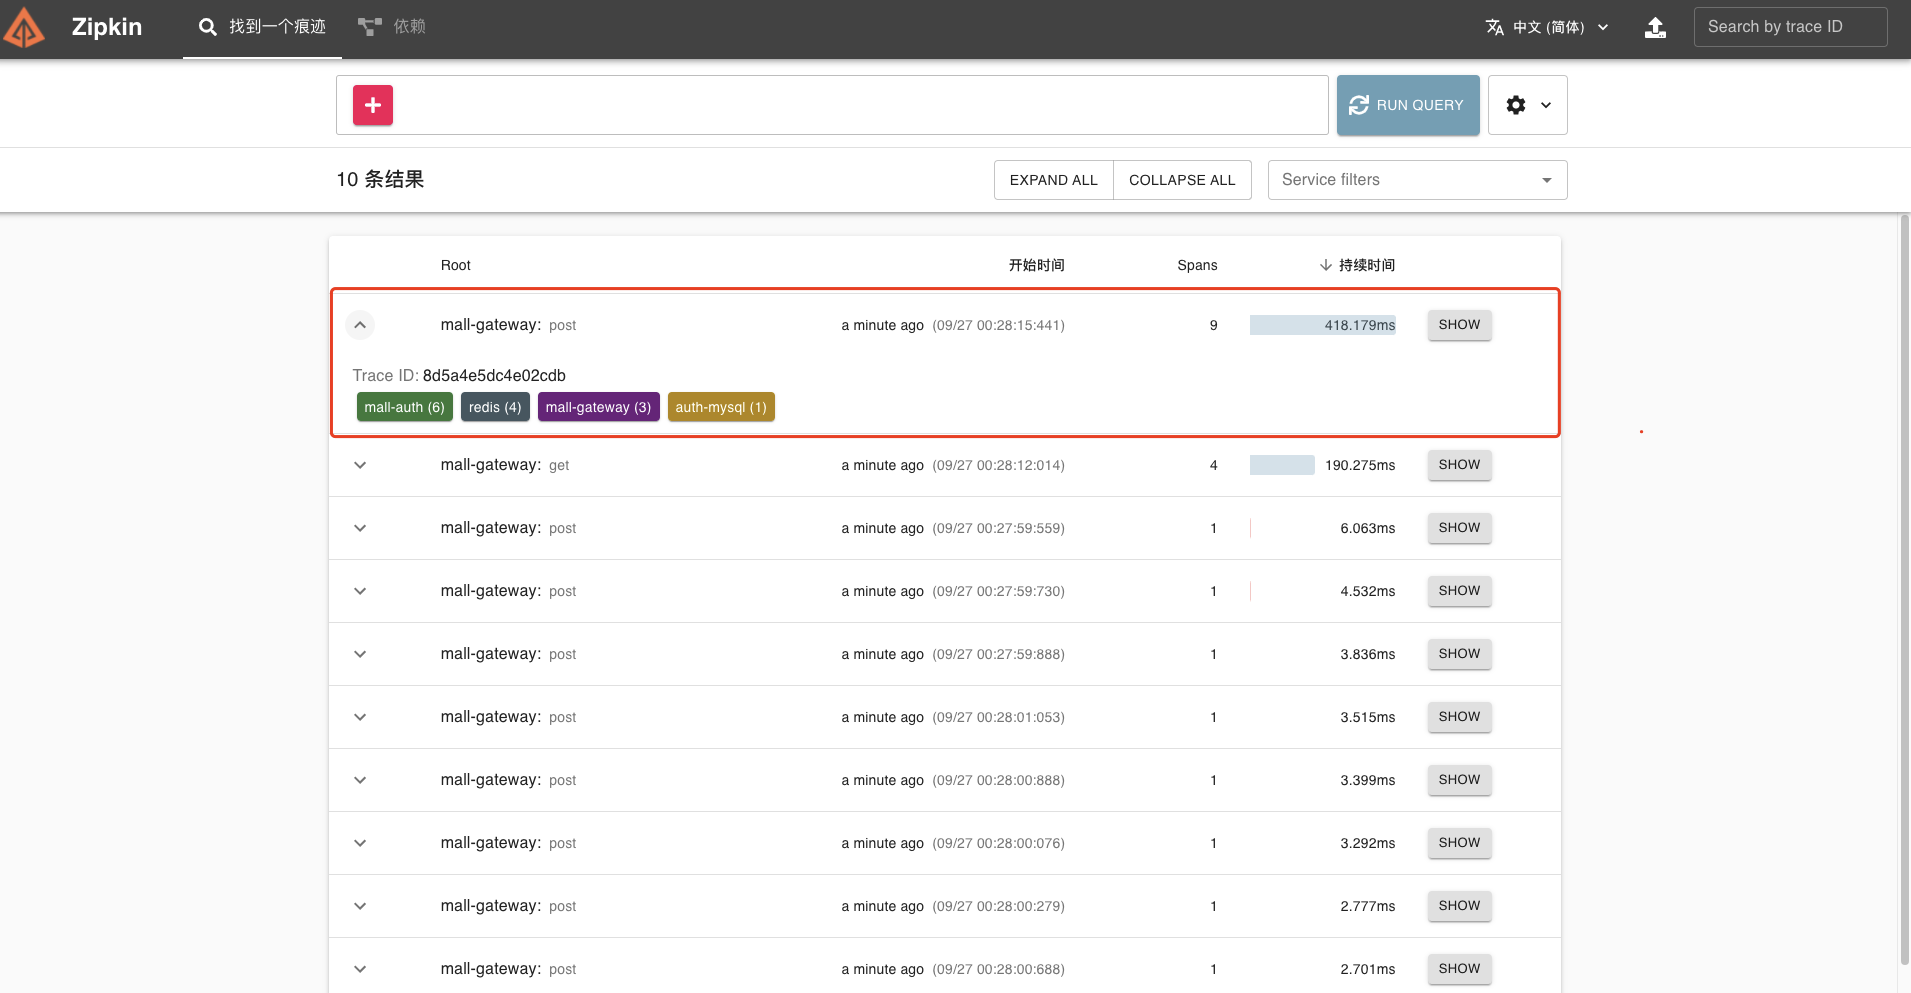Expand the 6.063ms trace row
1911x993 pixels.
(360, 528)
